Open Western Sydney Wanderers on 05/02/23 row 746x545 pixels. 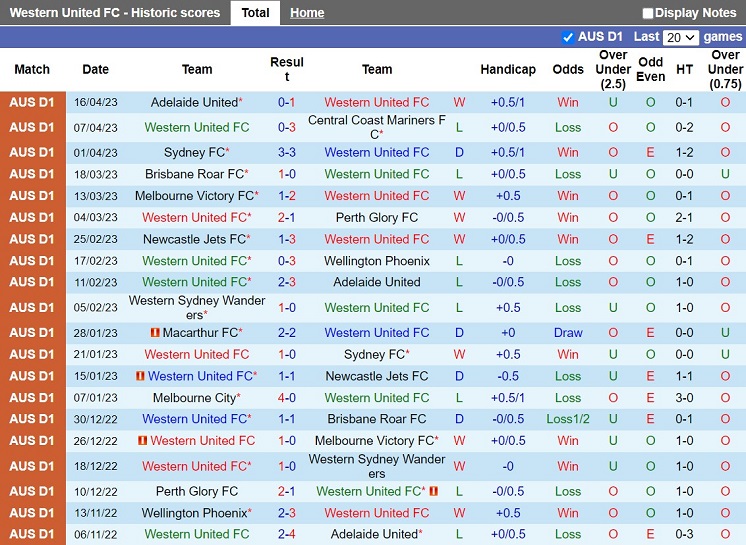pyautogui.click(x=196, y=307)
